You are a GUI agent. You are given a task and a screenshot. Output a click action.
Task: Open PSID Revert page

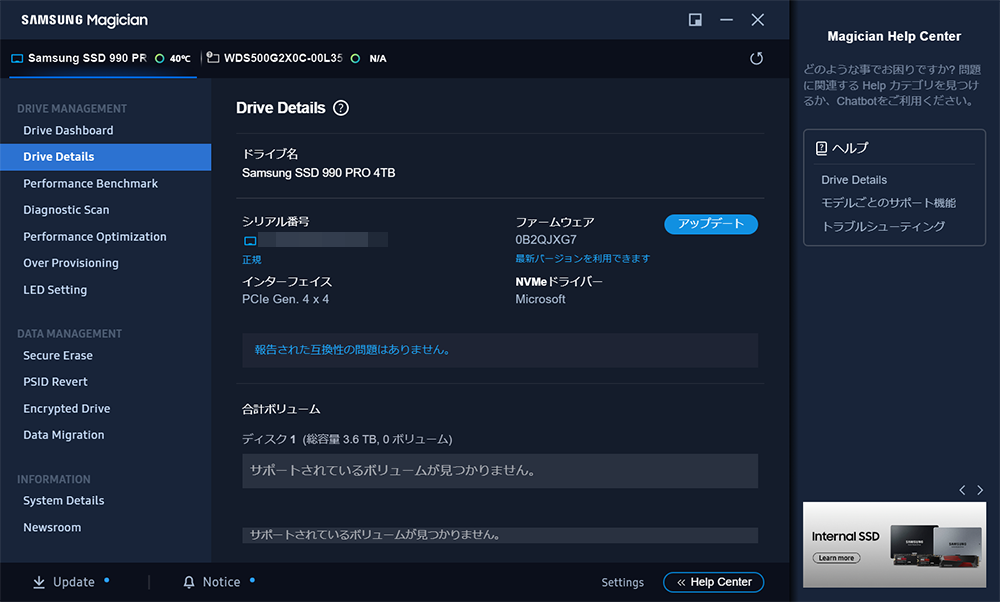coord(55,381)
